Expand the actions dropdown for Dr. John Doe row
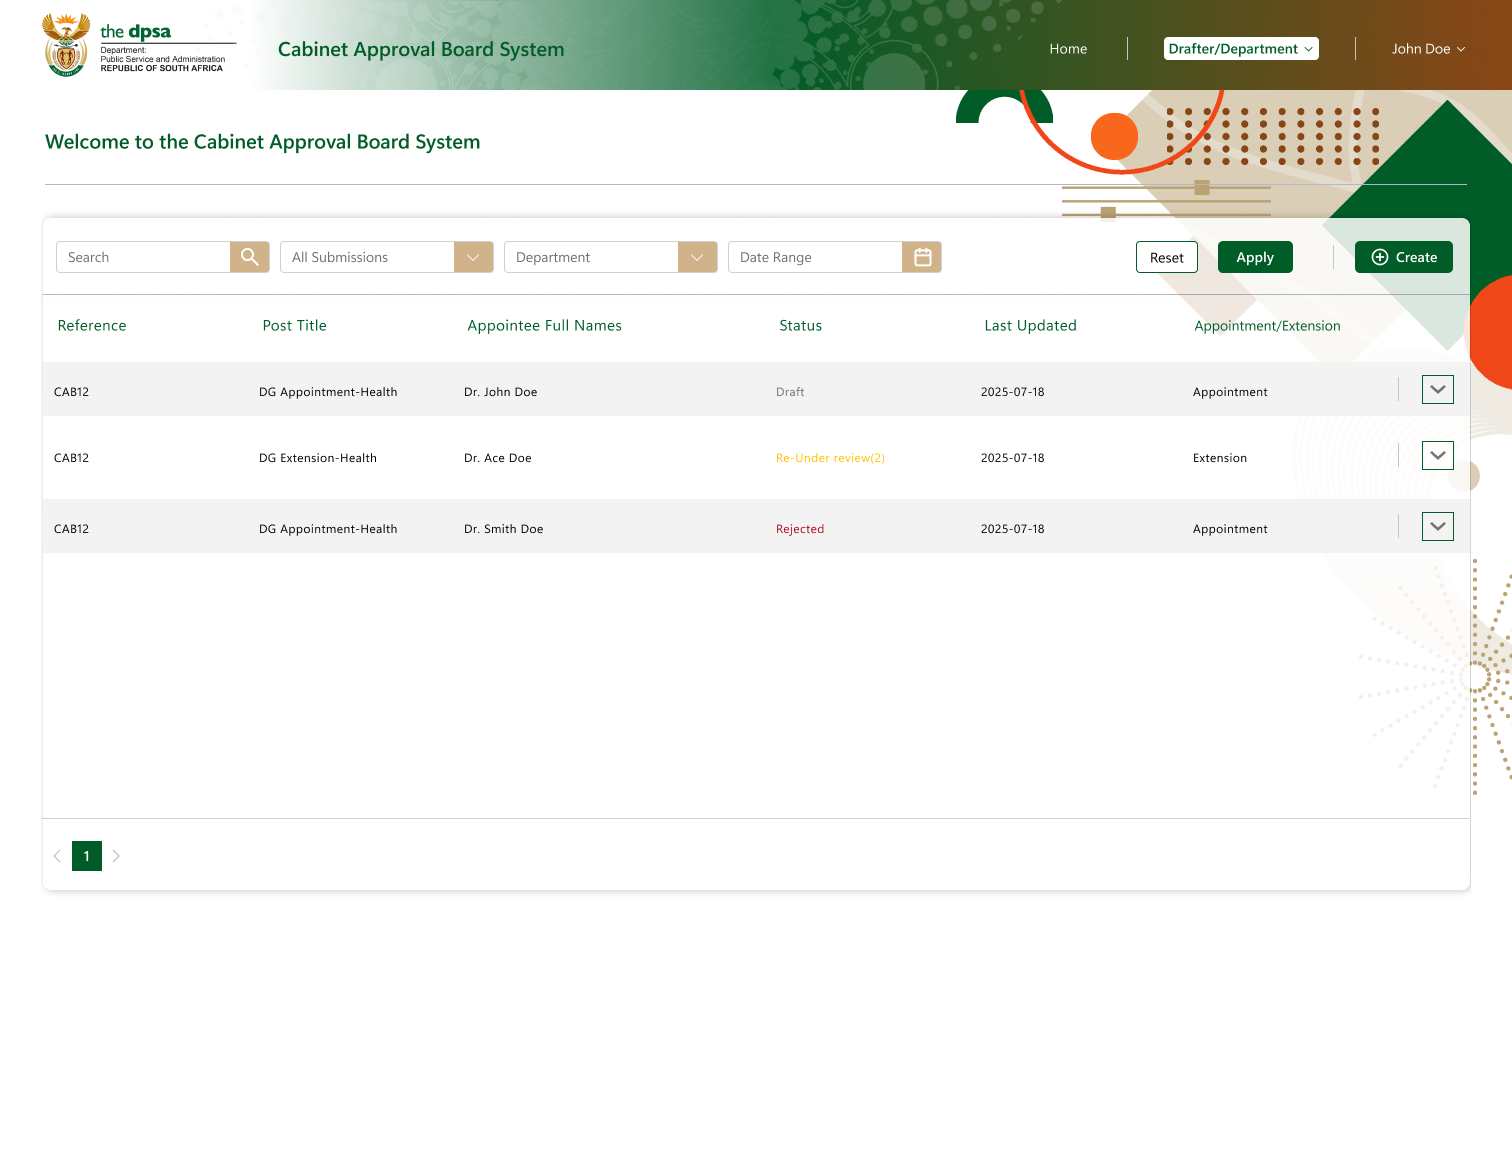Screen dimensions: 1512x1172 [1437, 389]
